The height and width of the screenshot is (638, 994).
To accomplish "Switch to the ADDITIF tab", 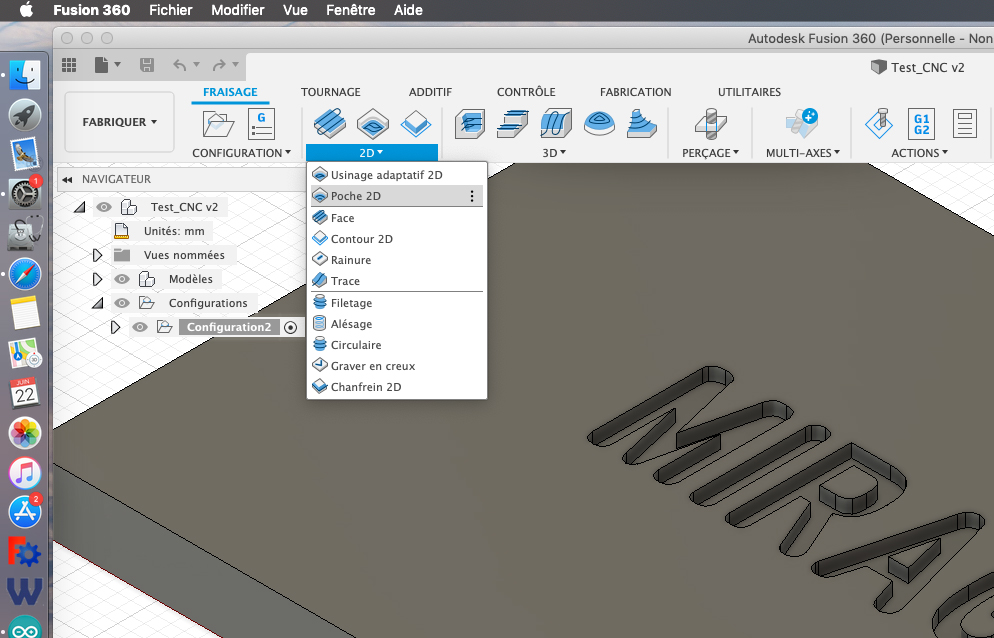I will click(x=430, y=92).
